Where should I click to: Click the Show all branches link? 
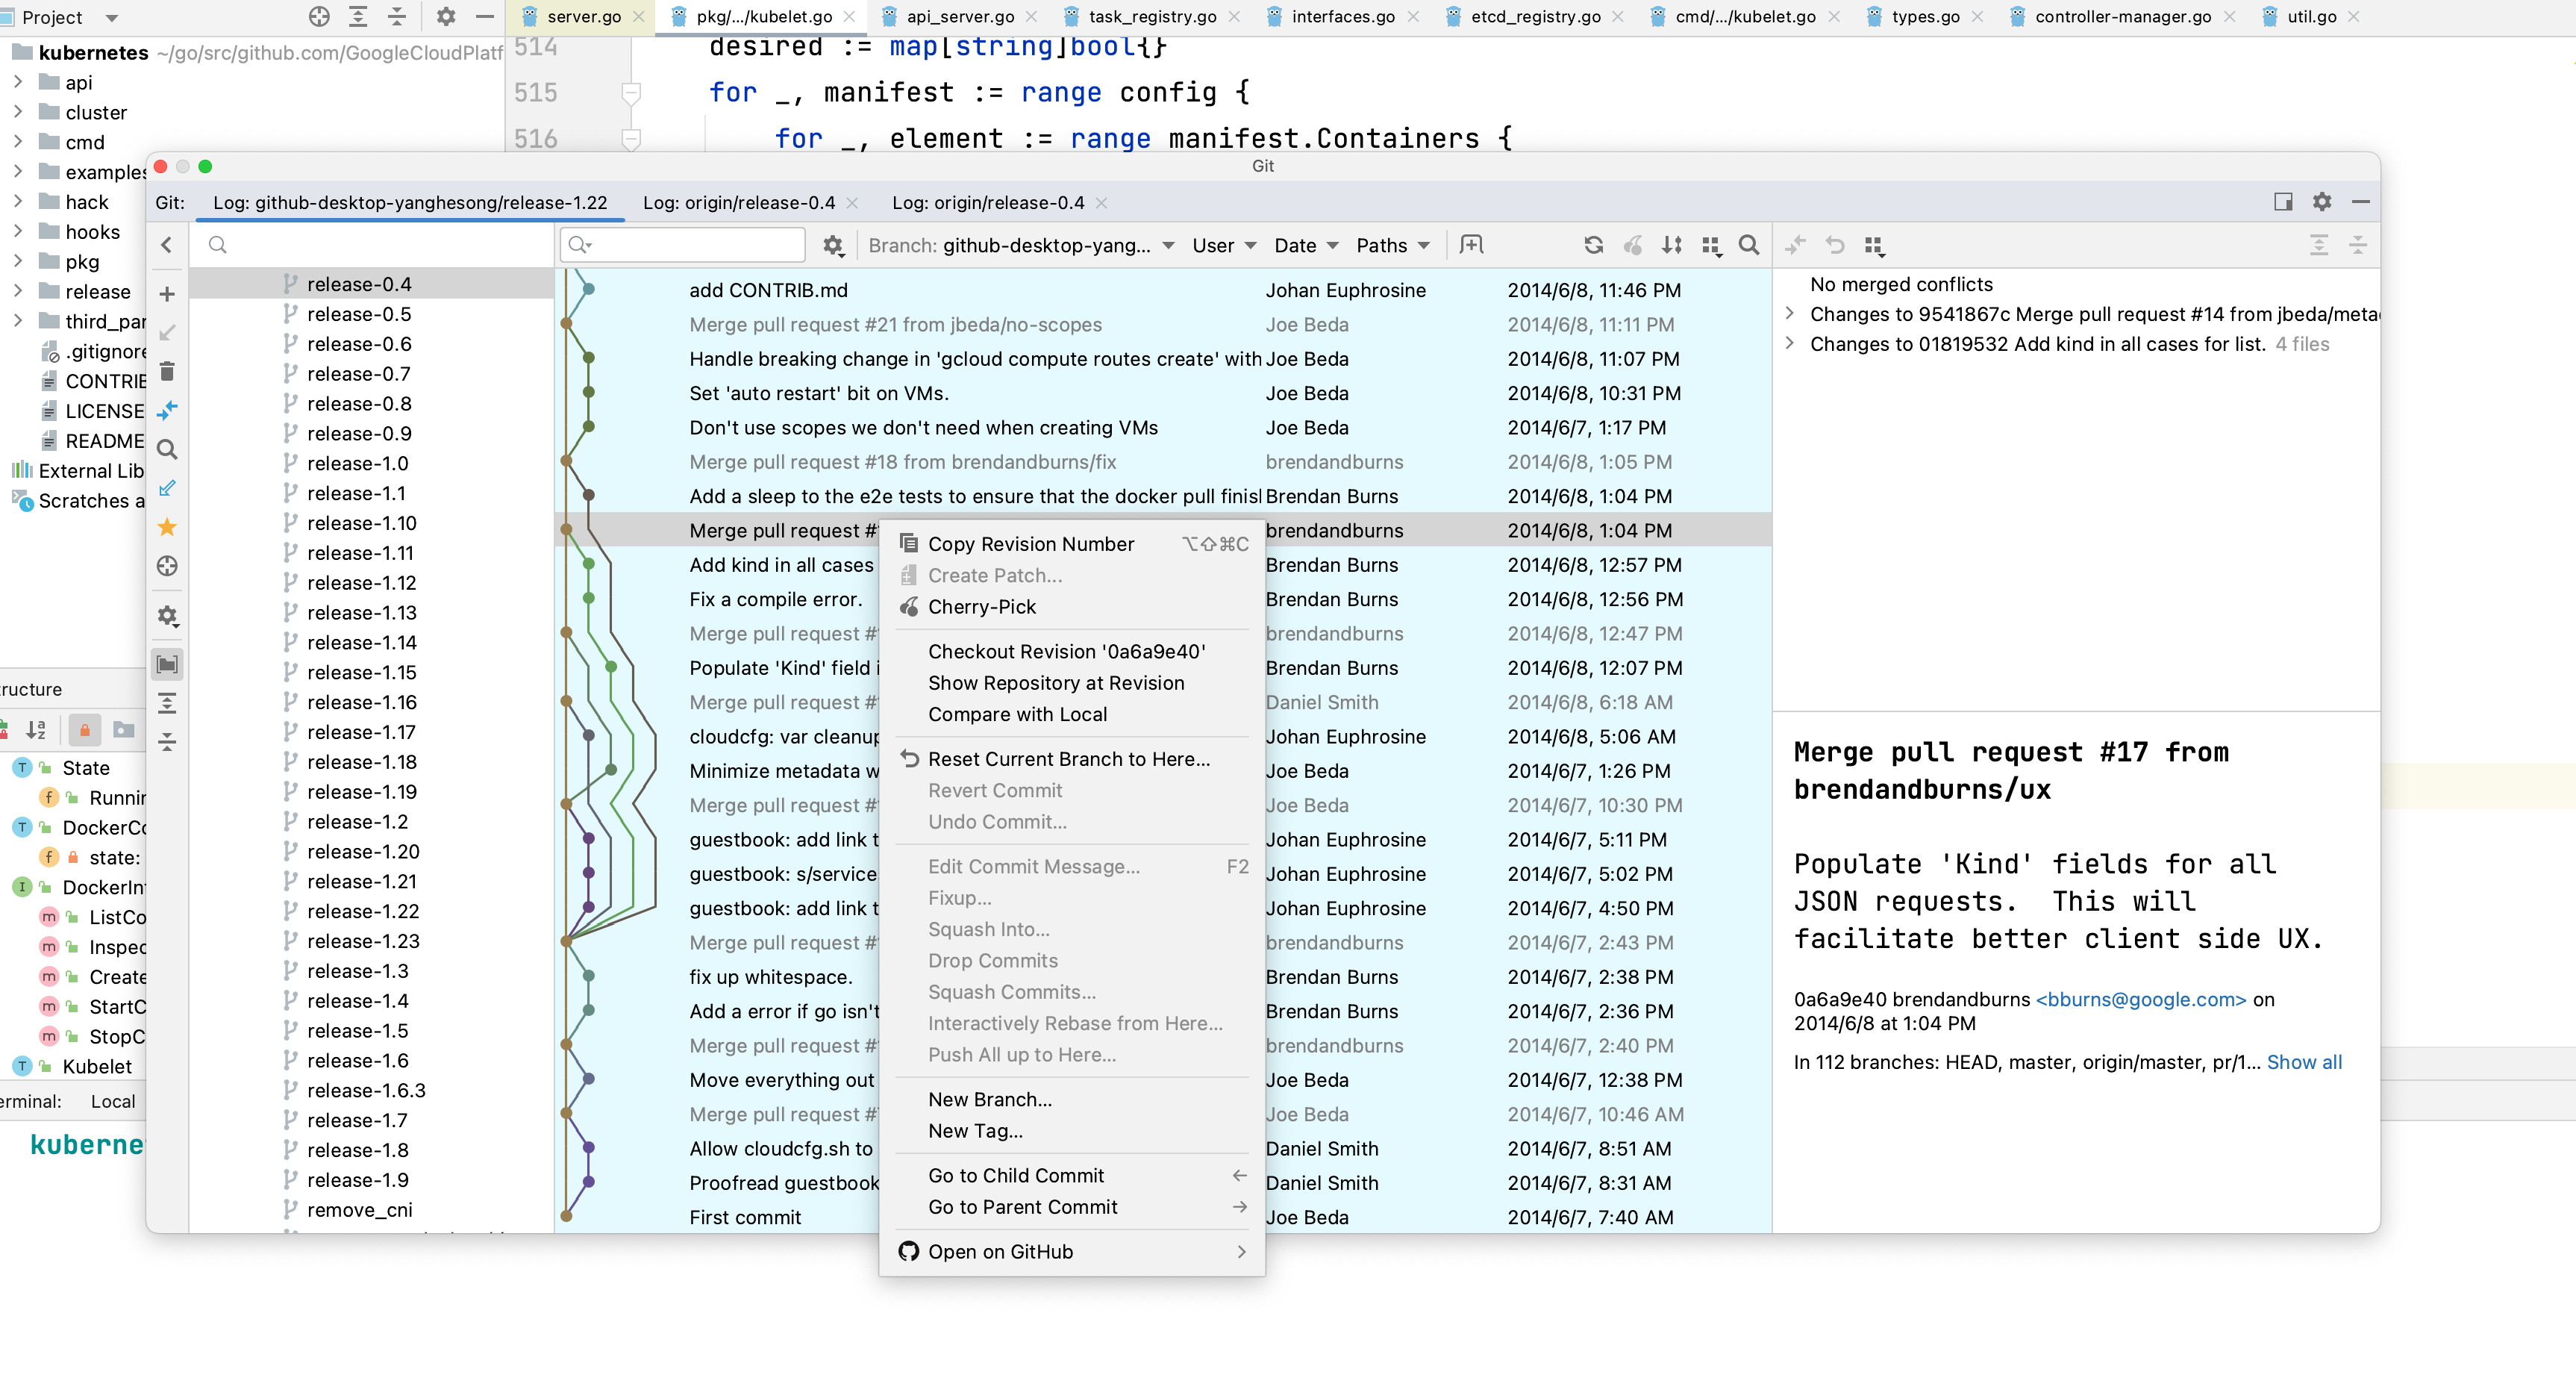[2303, 1062]
